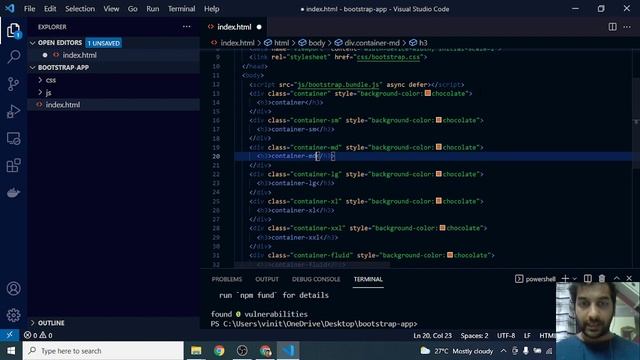Click LF end-of-line status item
The image size is (640, 360).
click(527, 336)
